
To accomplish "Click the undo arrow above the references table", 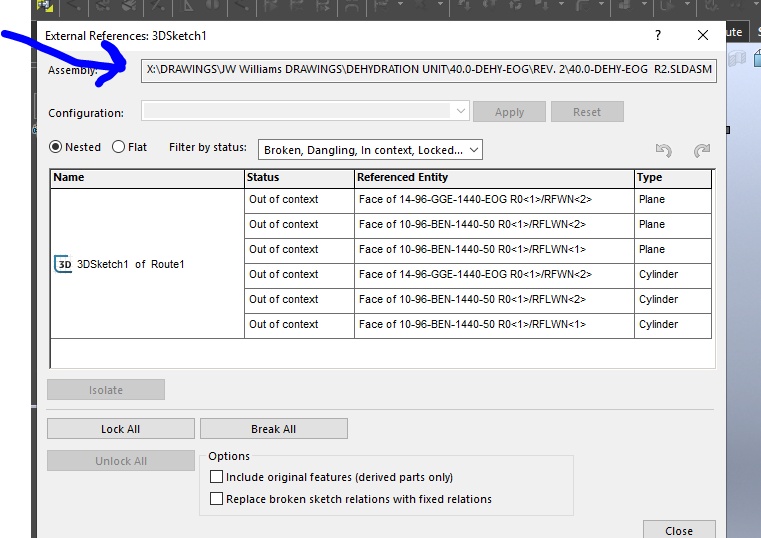I will (663, 150).
